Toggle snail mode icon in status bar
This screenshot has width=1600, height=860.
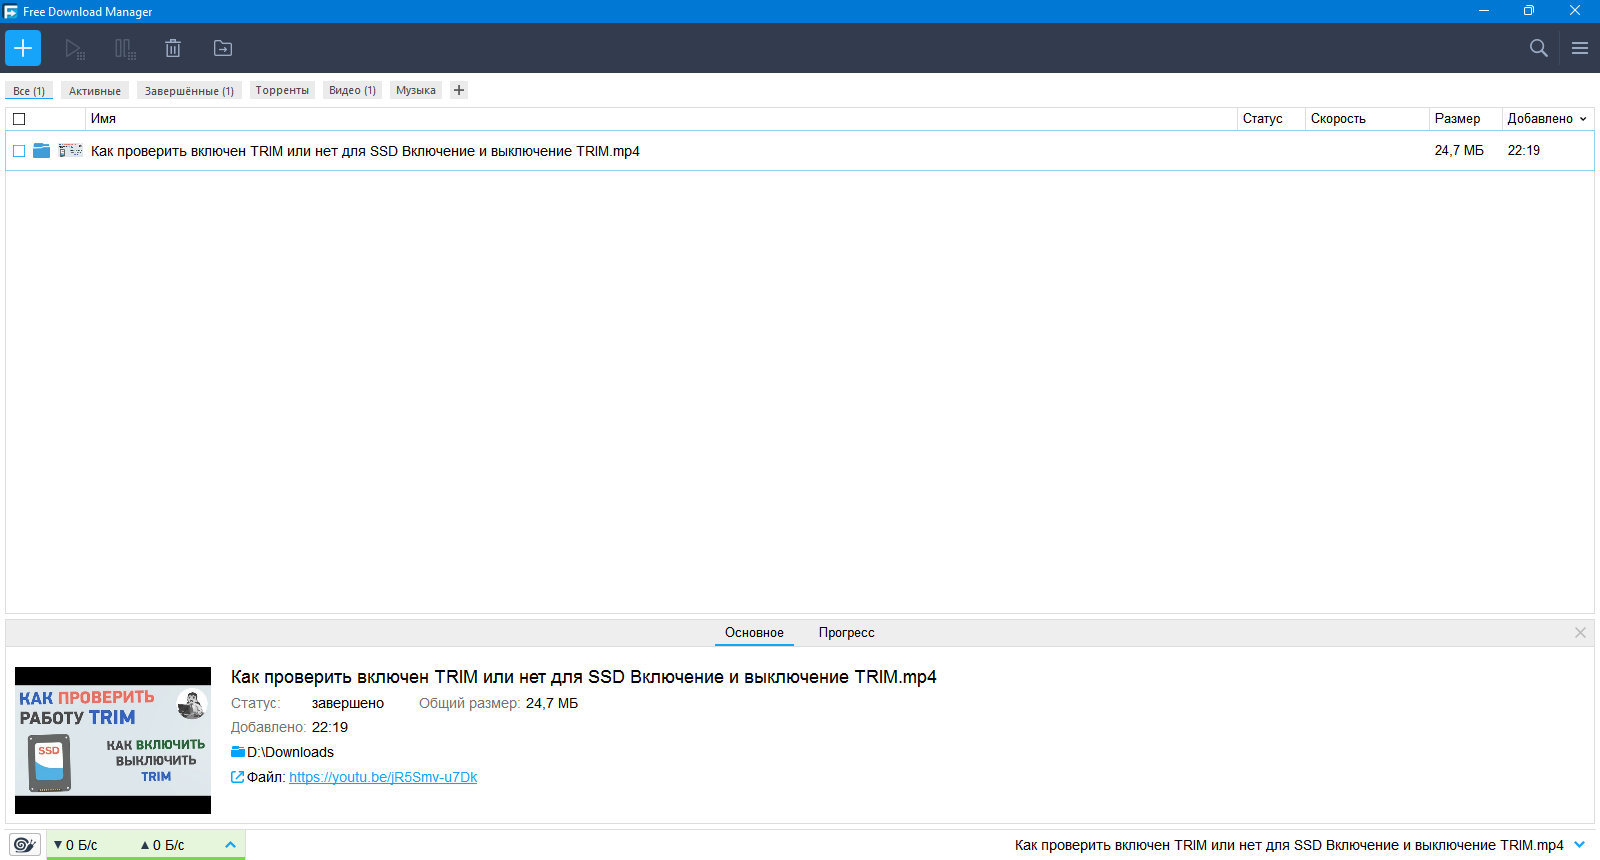click(x=25, y=845)
